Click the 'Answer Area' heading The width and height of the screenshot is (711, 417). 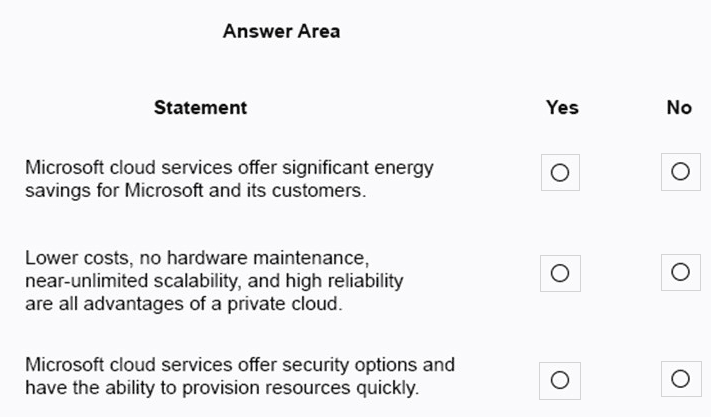pyautogui.click(x=281, y=31)
